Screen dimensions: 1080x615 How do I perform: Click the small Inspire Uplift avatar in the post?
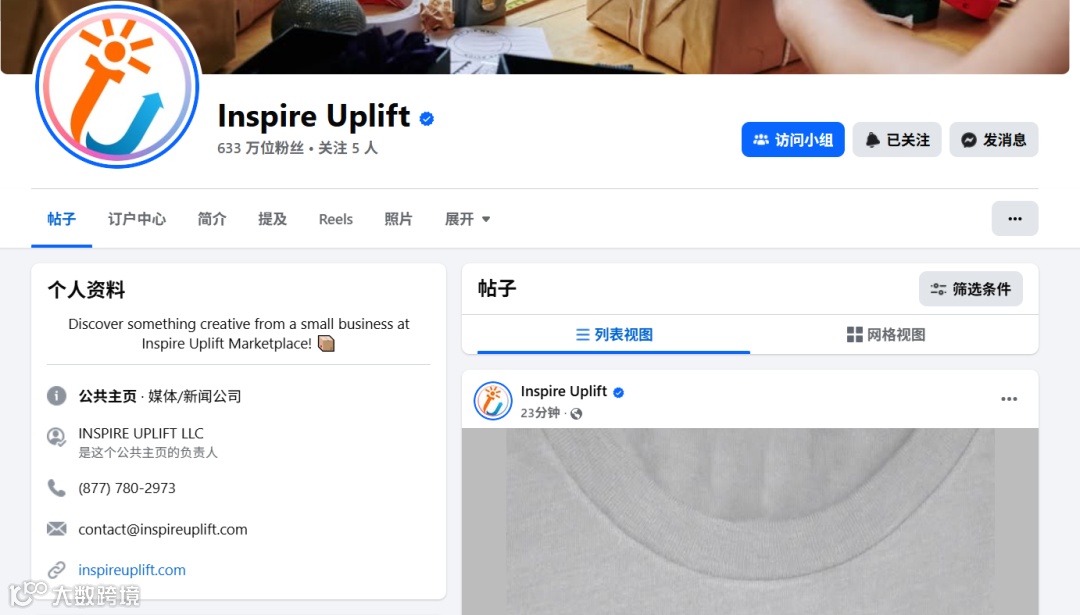(x=492, y=400)
